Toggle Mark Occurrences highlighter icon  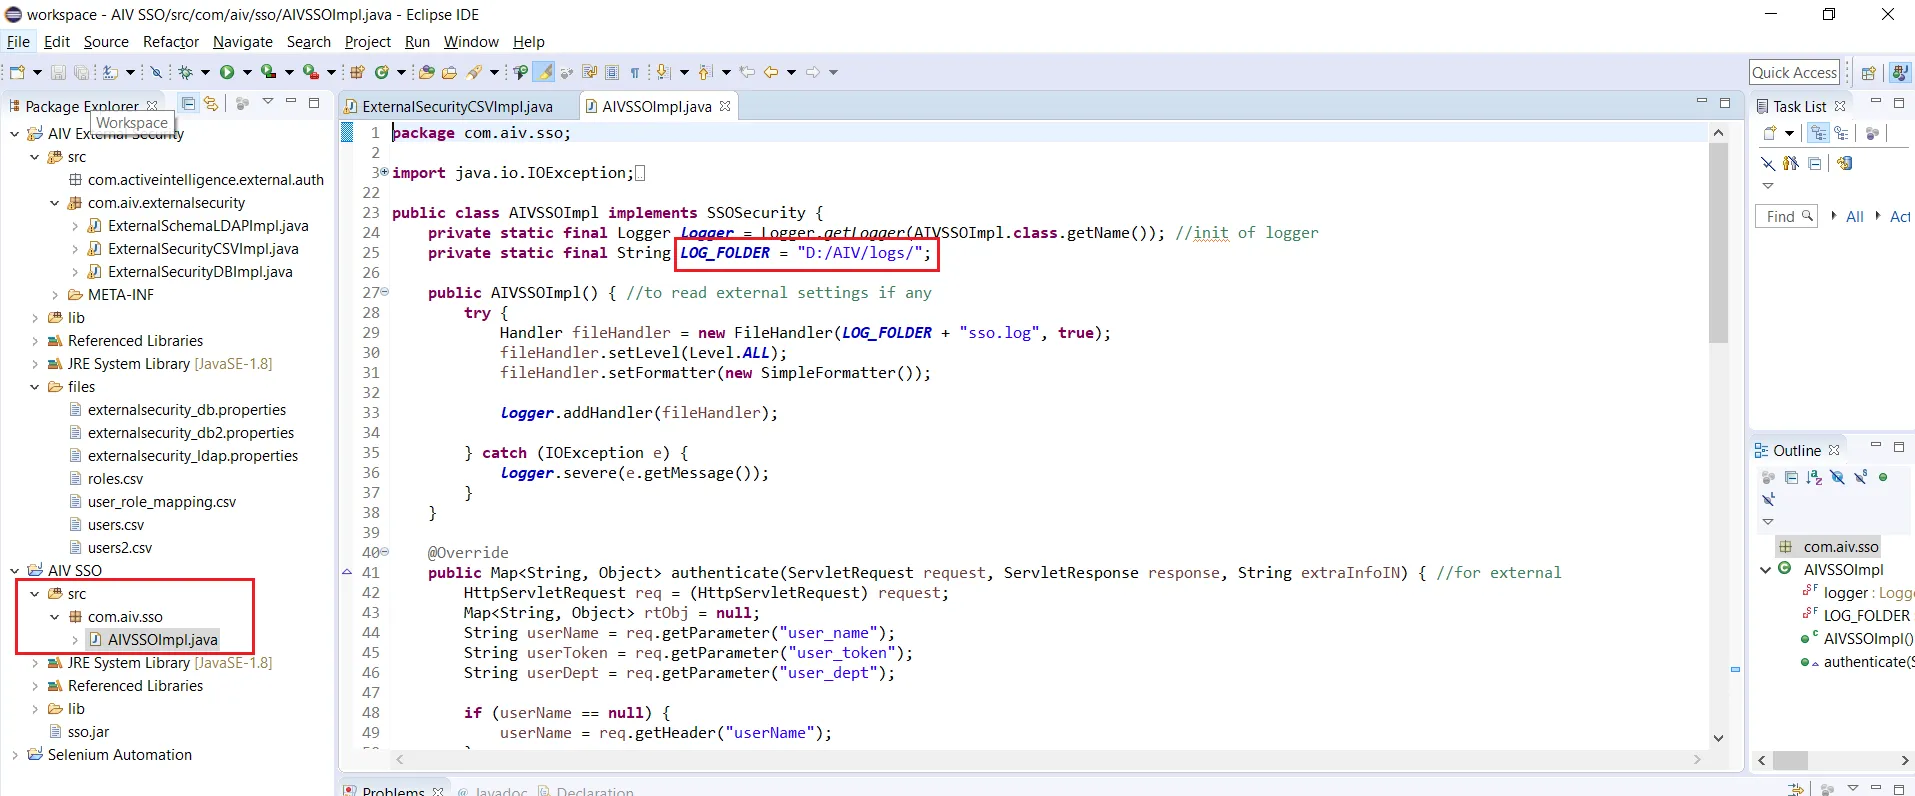tap(544, 72)
